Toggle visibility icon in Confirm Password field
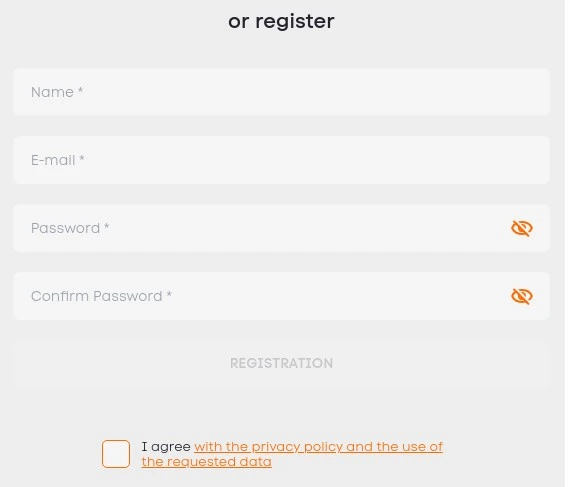This screenshot has height=487, width=570. click(x=522, y=296)
